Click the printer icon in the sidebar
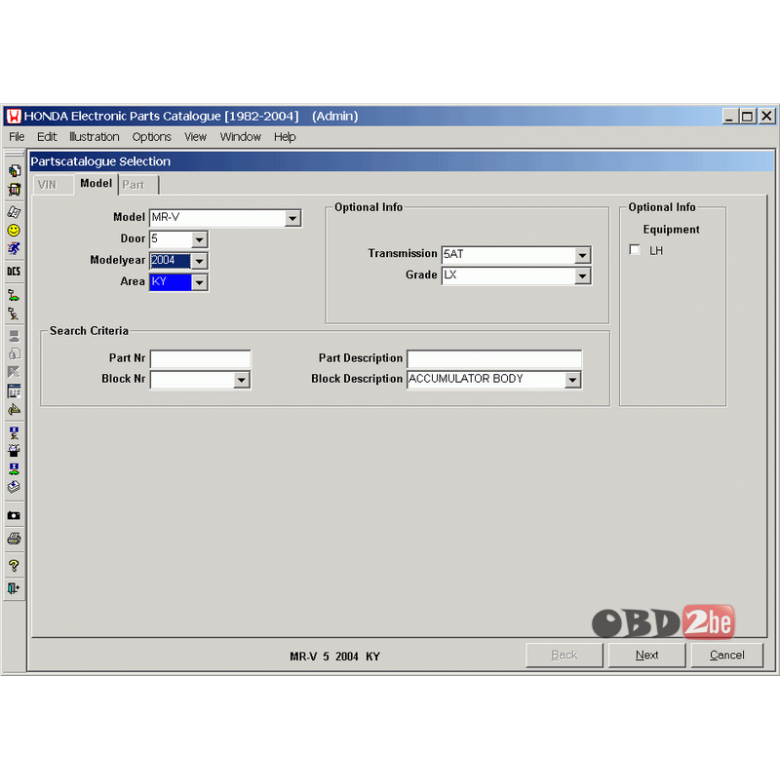Viewport: 780px width, 780px height. (14, 539)
